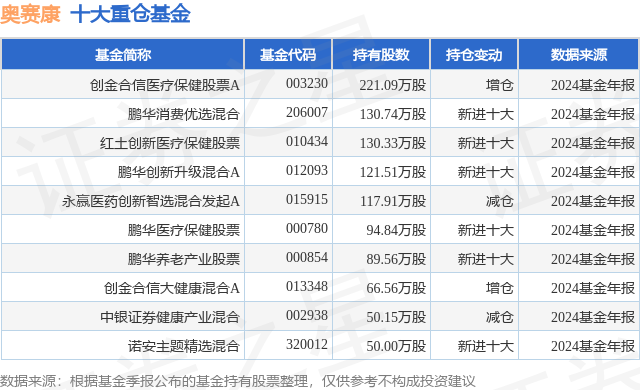Click the 持有股数 column header
The width and height of the screenshot is (640, 390).
381,55
